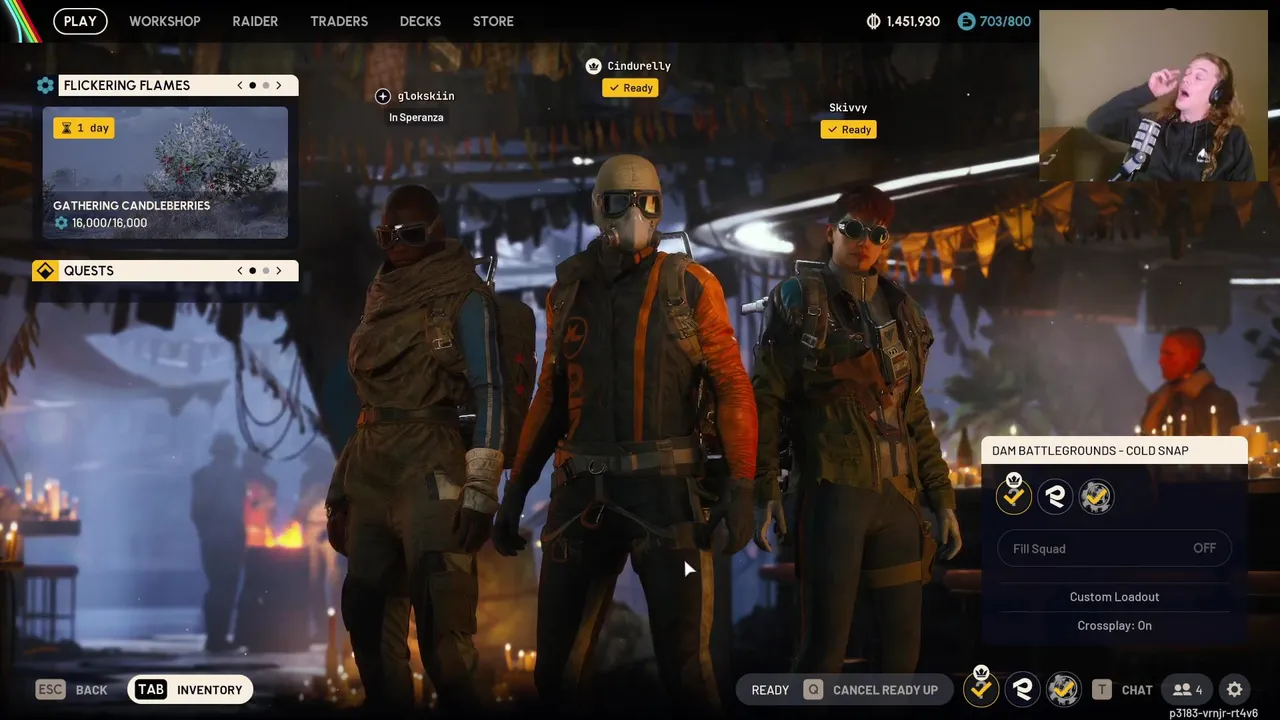Open the settings gear icon
Screen dimensions: 1280x720
[x=1235, y=690]
